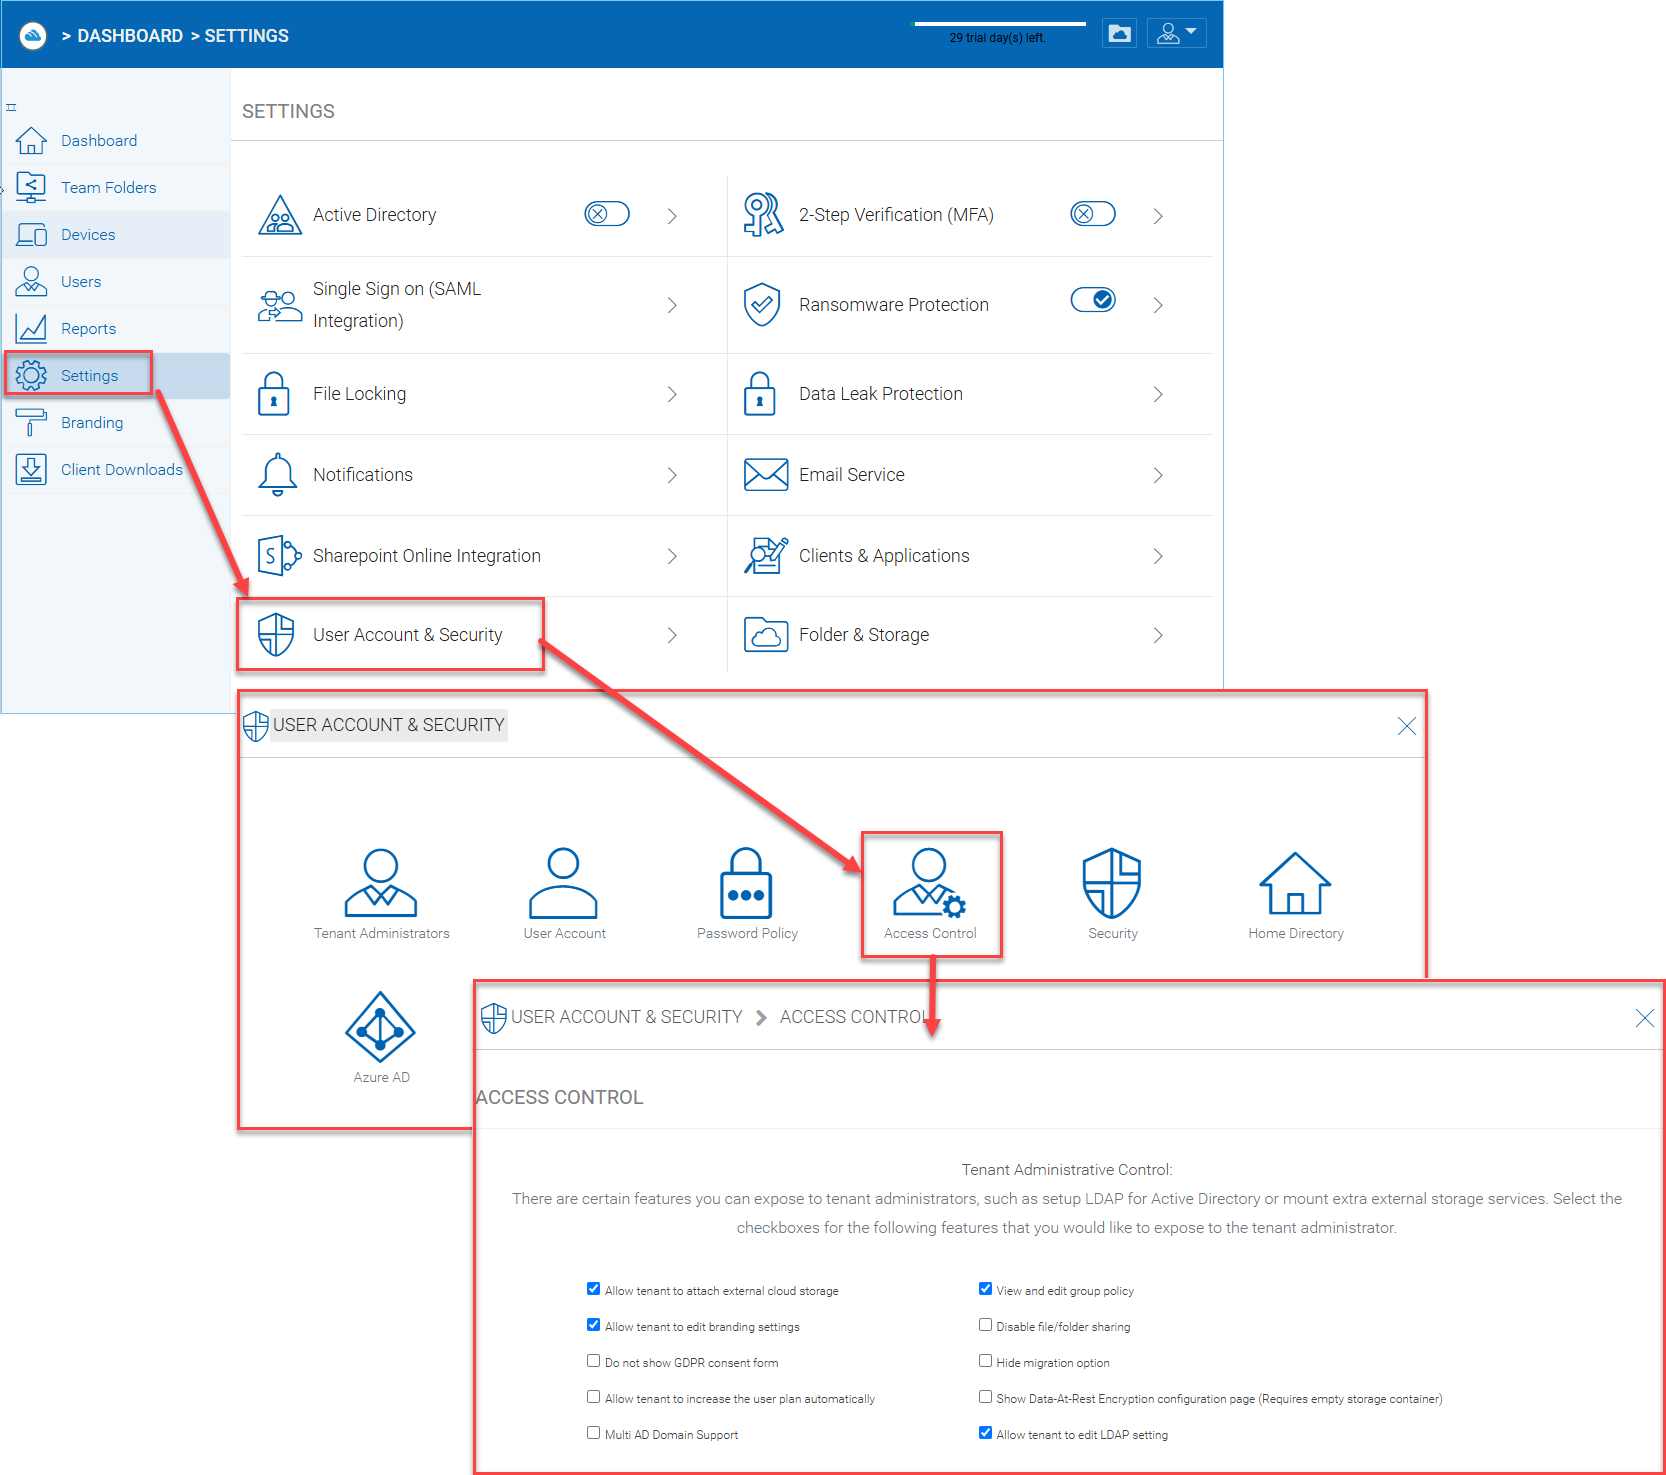Close the Access Control panel
Viewport: 1666px width, 1475px height.
(1644, 1018)
